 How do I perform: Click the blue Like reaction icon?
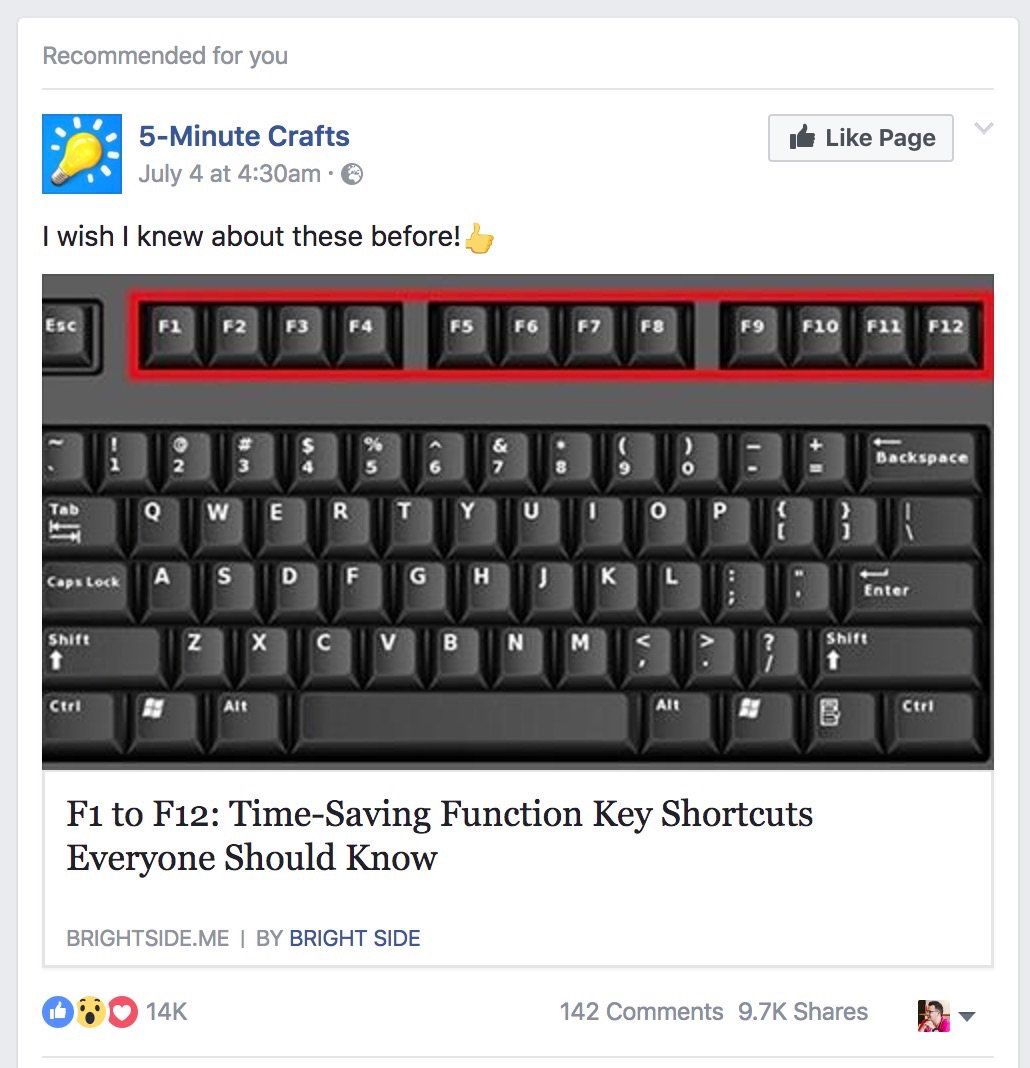(x=58, y=1012)
